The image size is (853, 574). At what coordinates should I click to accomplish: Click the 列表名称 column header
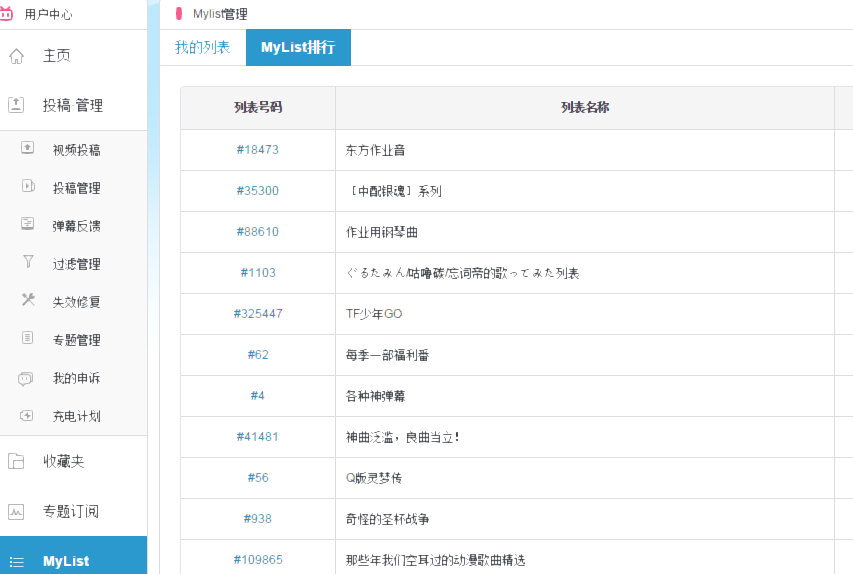[x=585, y=108]
